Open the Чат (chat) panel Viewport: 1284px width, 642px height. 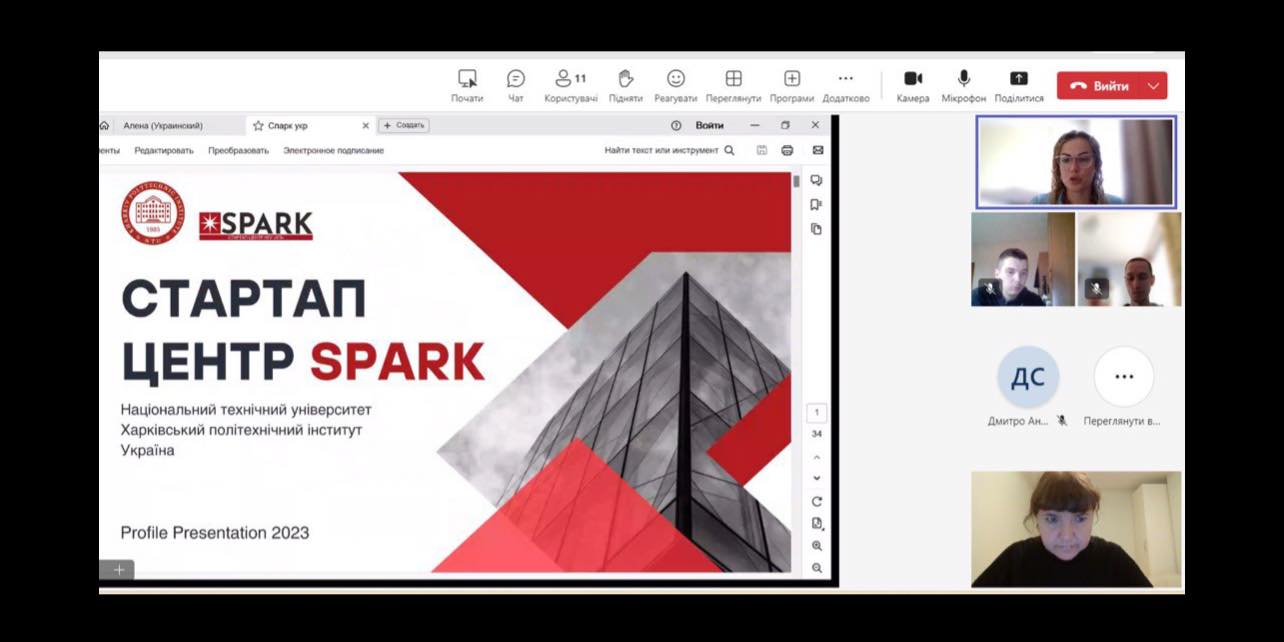click(515, 79)
